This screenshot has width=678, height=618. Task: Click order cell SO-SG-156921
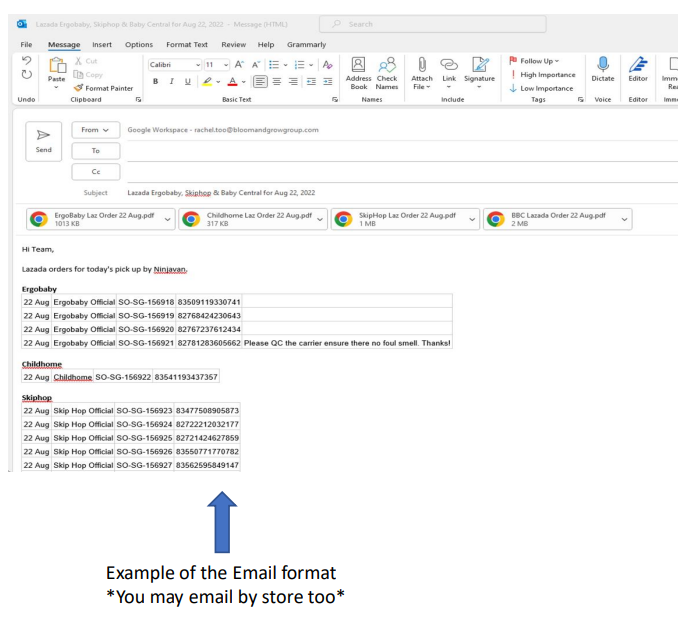[x=146, y=343]
